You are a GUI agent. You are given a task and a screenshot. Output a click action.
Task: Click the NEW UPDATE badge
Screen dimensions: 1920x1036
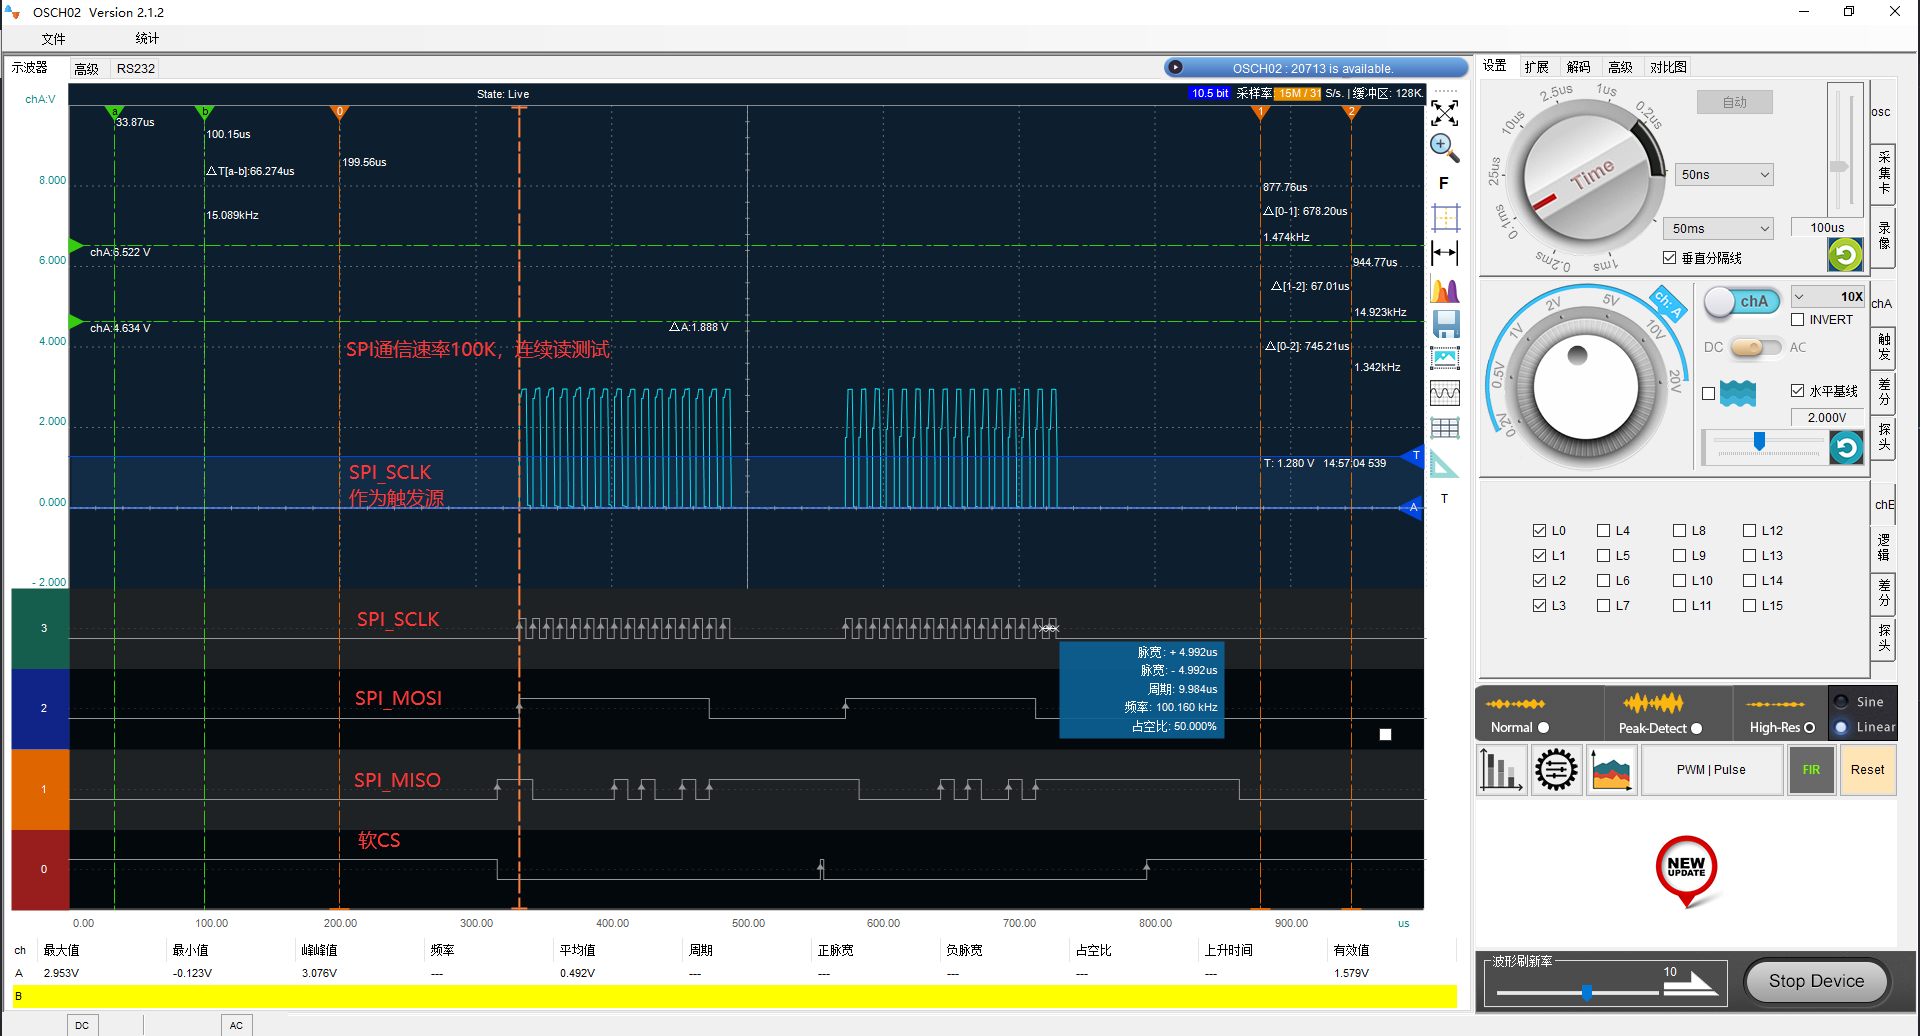point(1686,870)
